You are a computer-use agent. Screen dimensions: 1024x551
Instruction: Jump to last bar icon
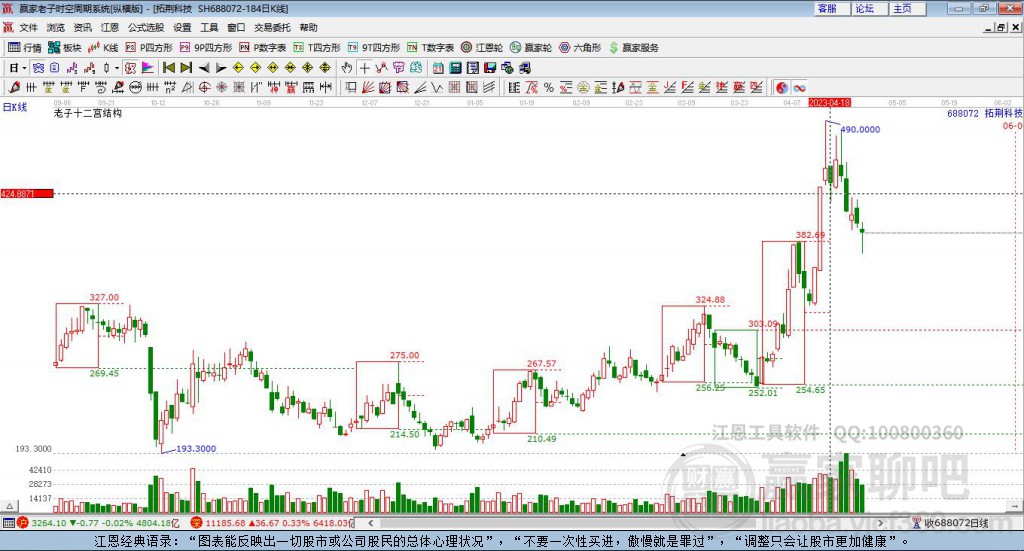click(186, 68)
